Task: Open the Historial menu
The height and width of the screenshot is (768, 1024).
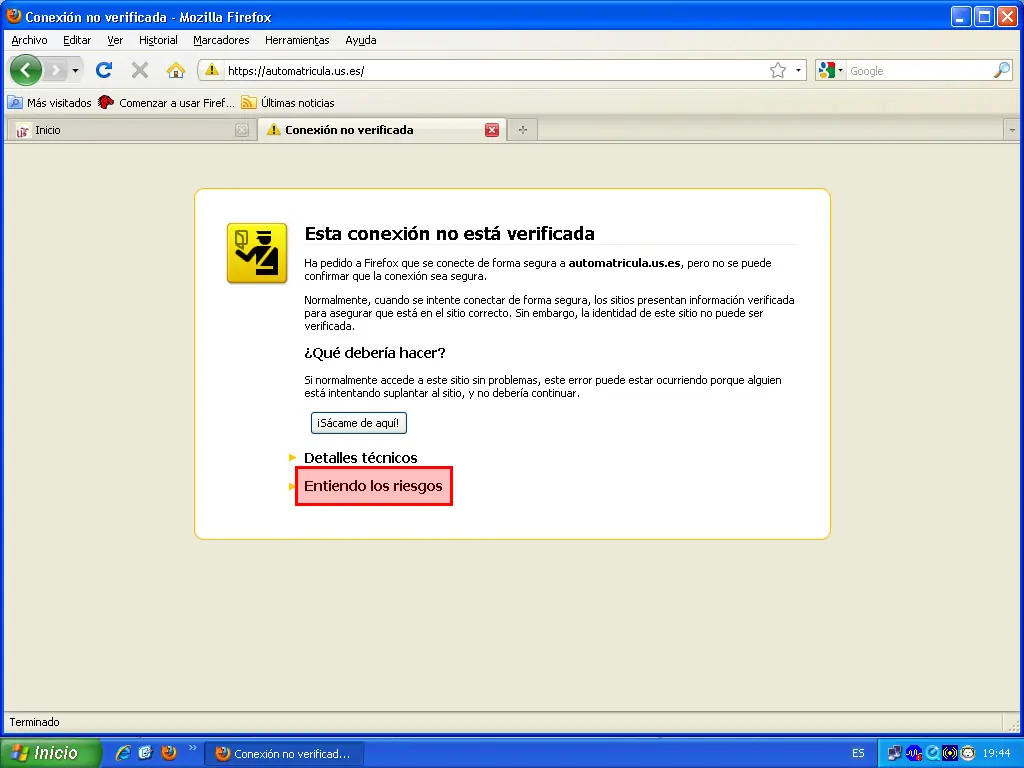Action: click(x=158, y=40)
